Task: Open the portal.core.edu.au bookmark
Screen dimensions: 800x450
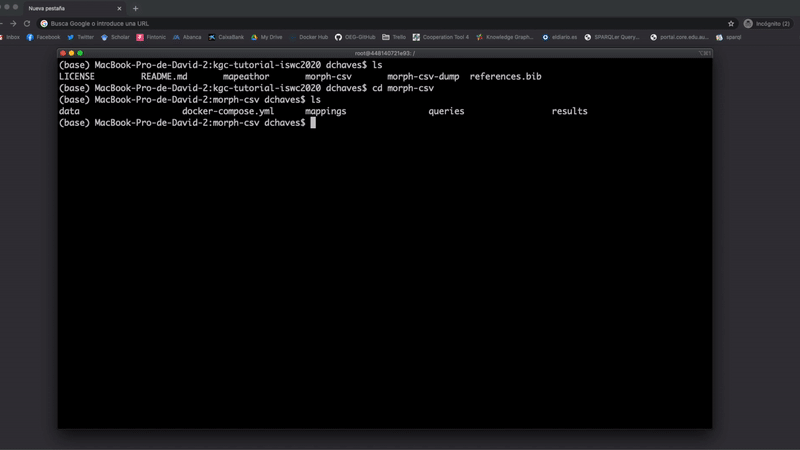Action: [x=679, y=37]
